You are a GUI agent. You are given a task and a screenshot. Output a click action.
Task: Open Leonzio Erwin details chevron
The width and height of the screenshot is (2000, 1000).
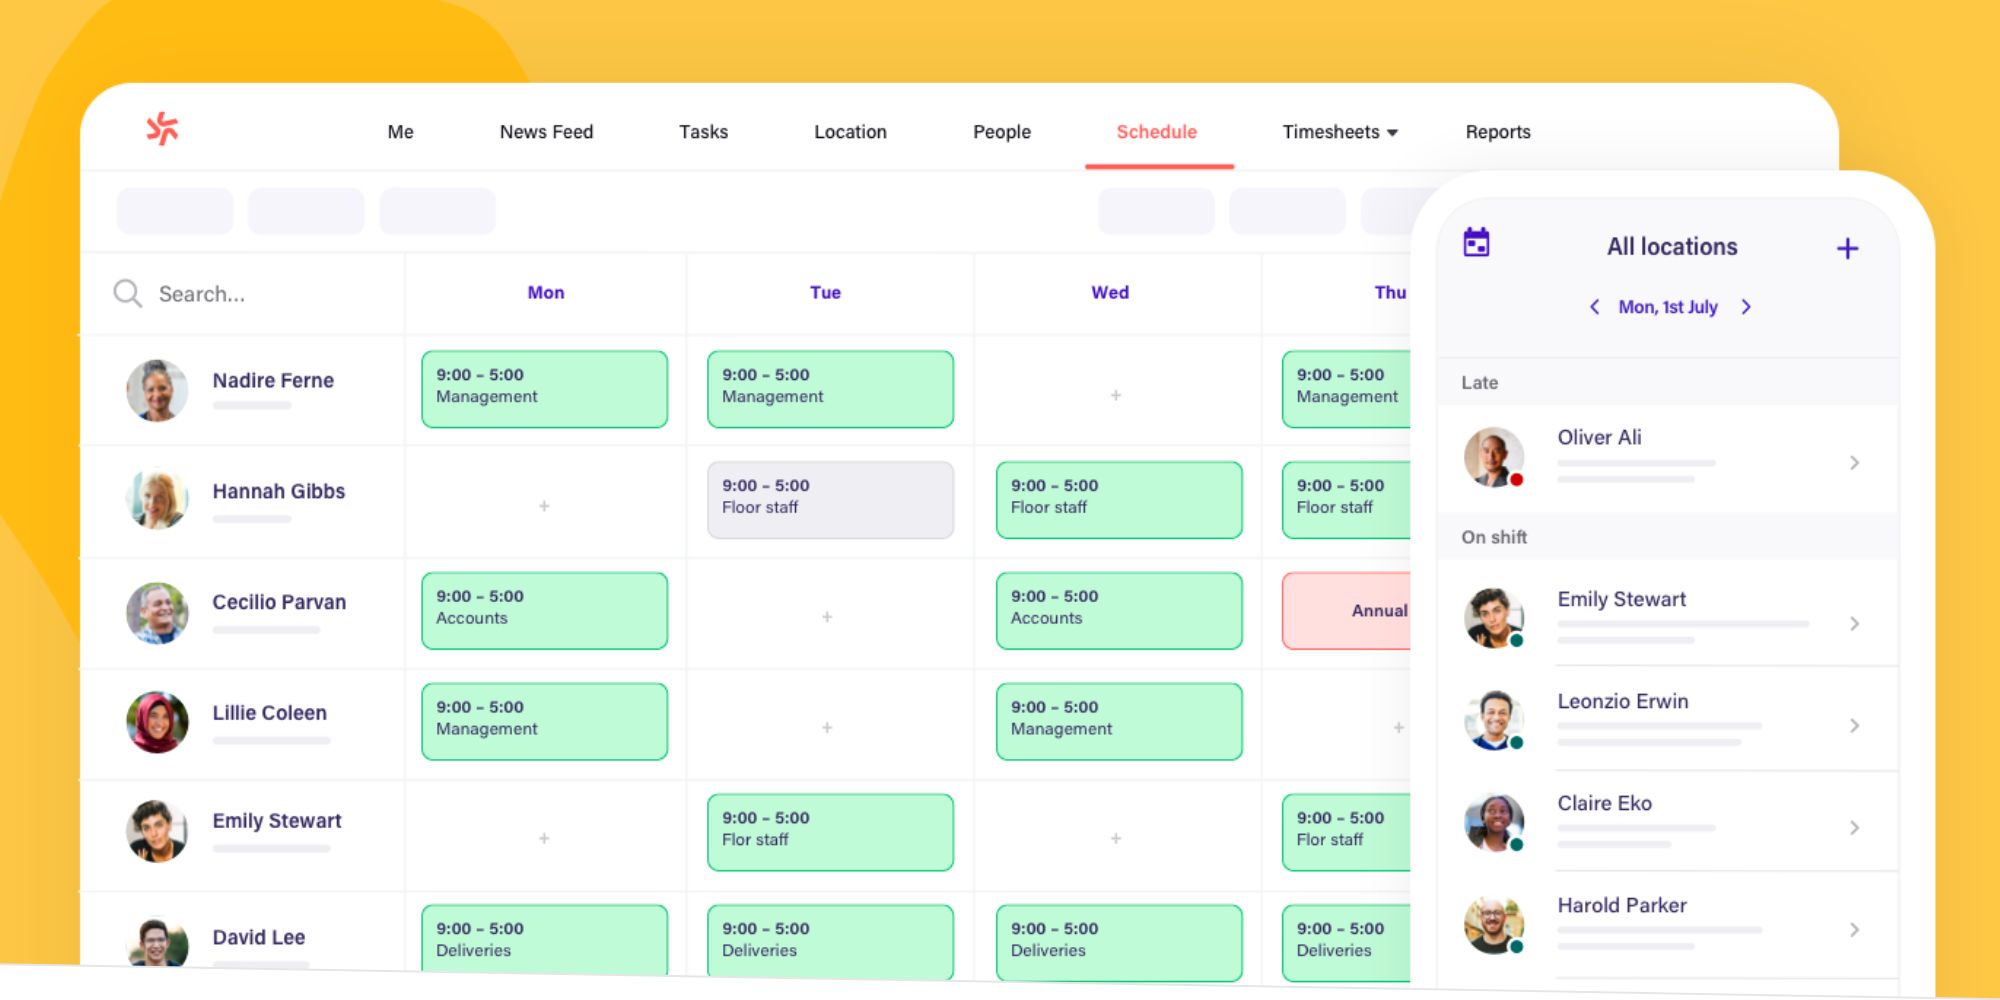[1854, 726]
